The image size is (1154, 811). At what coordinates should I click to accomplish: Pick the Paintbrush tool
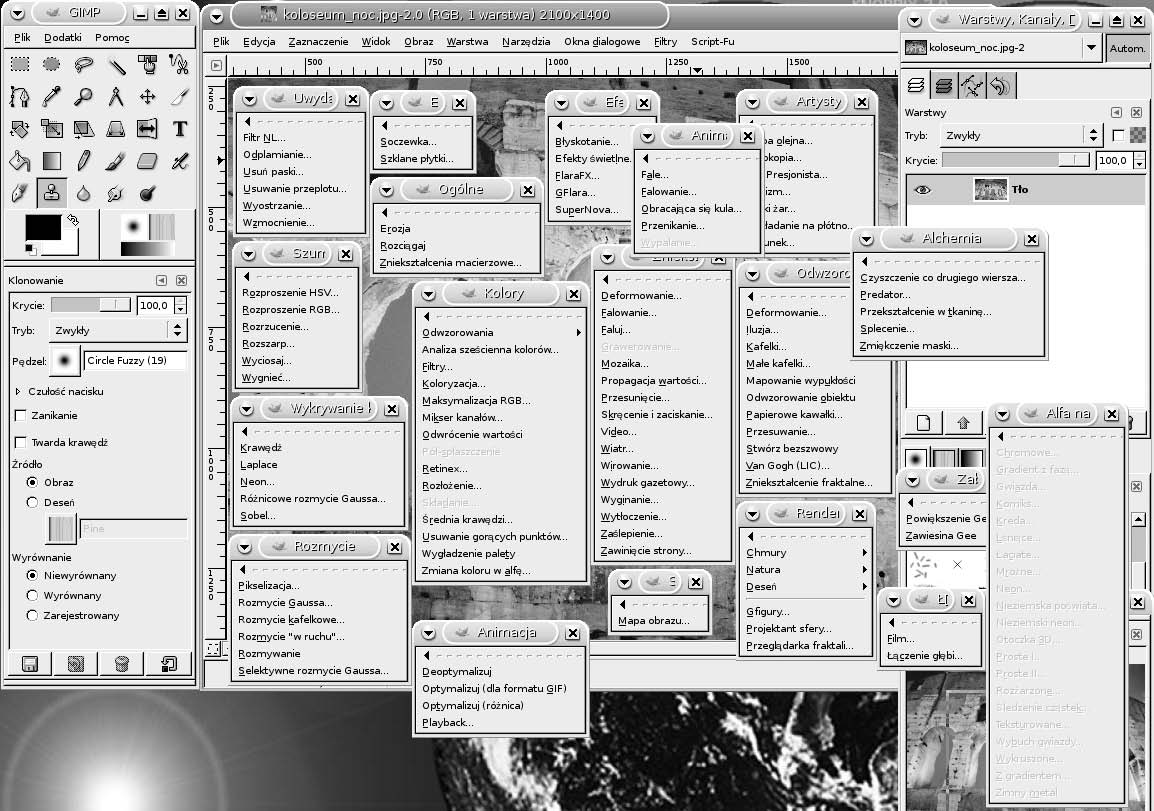116,160
